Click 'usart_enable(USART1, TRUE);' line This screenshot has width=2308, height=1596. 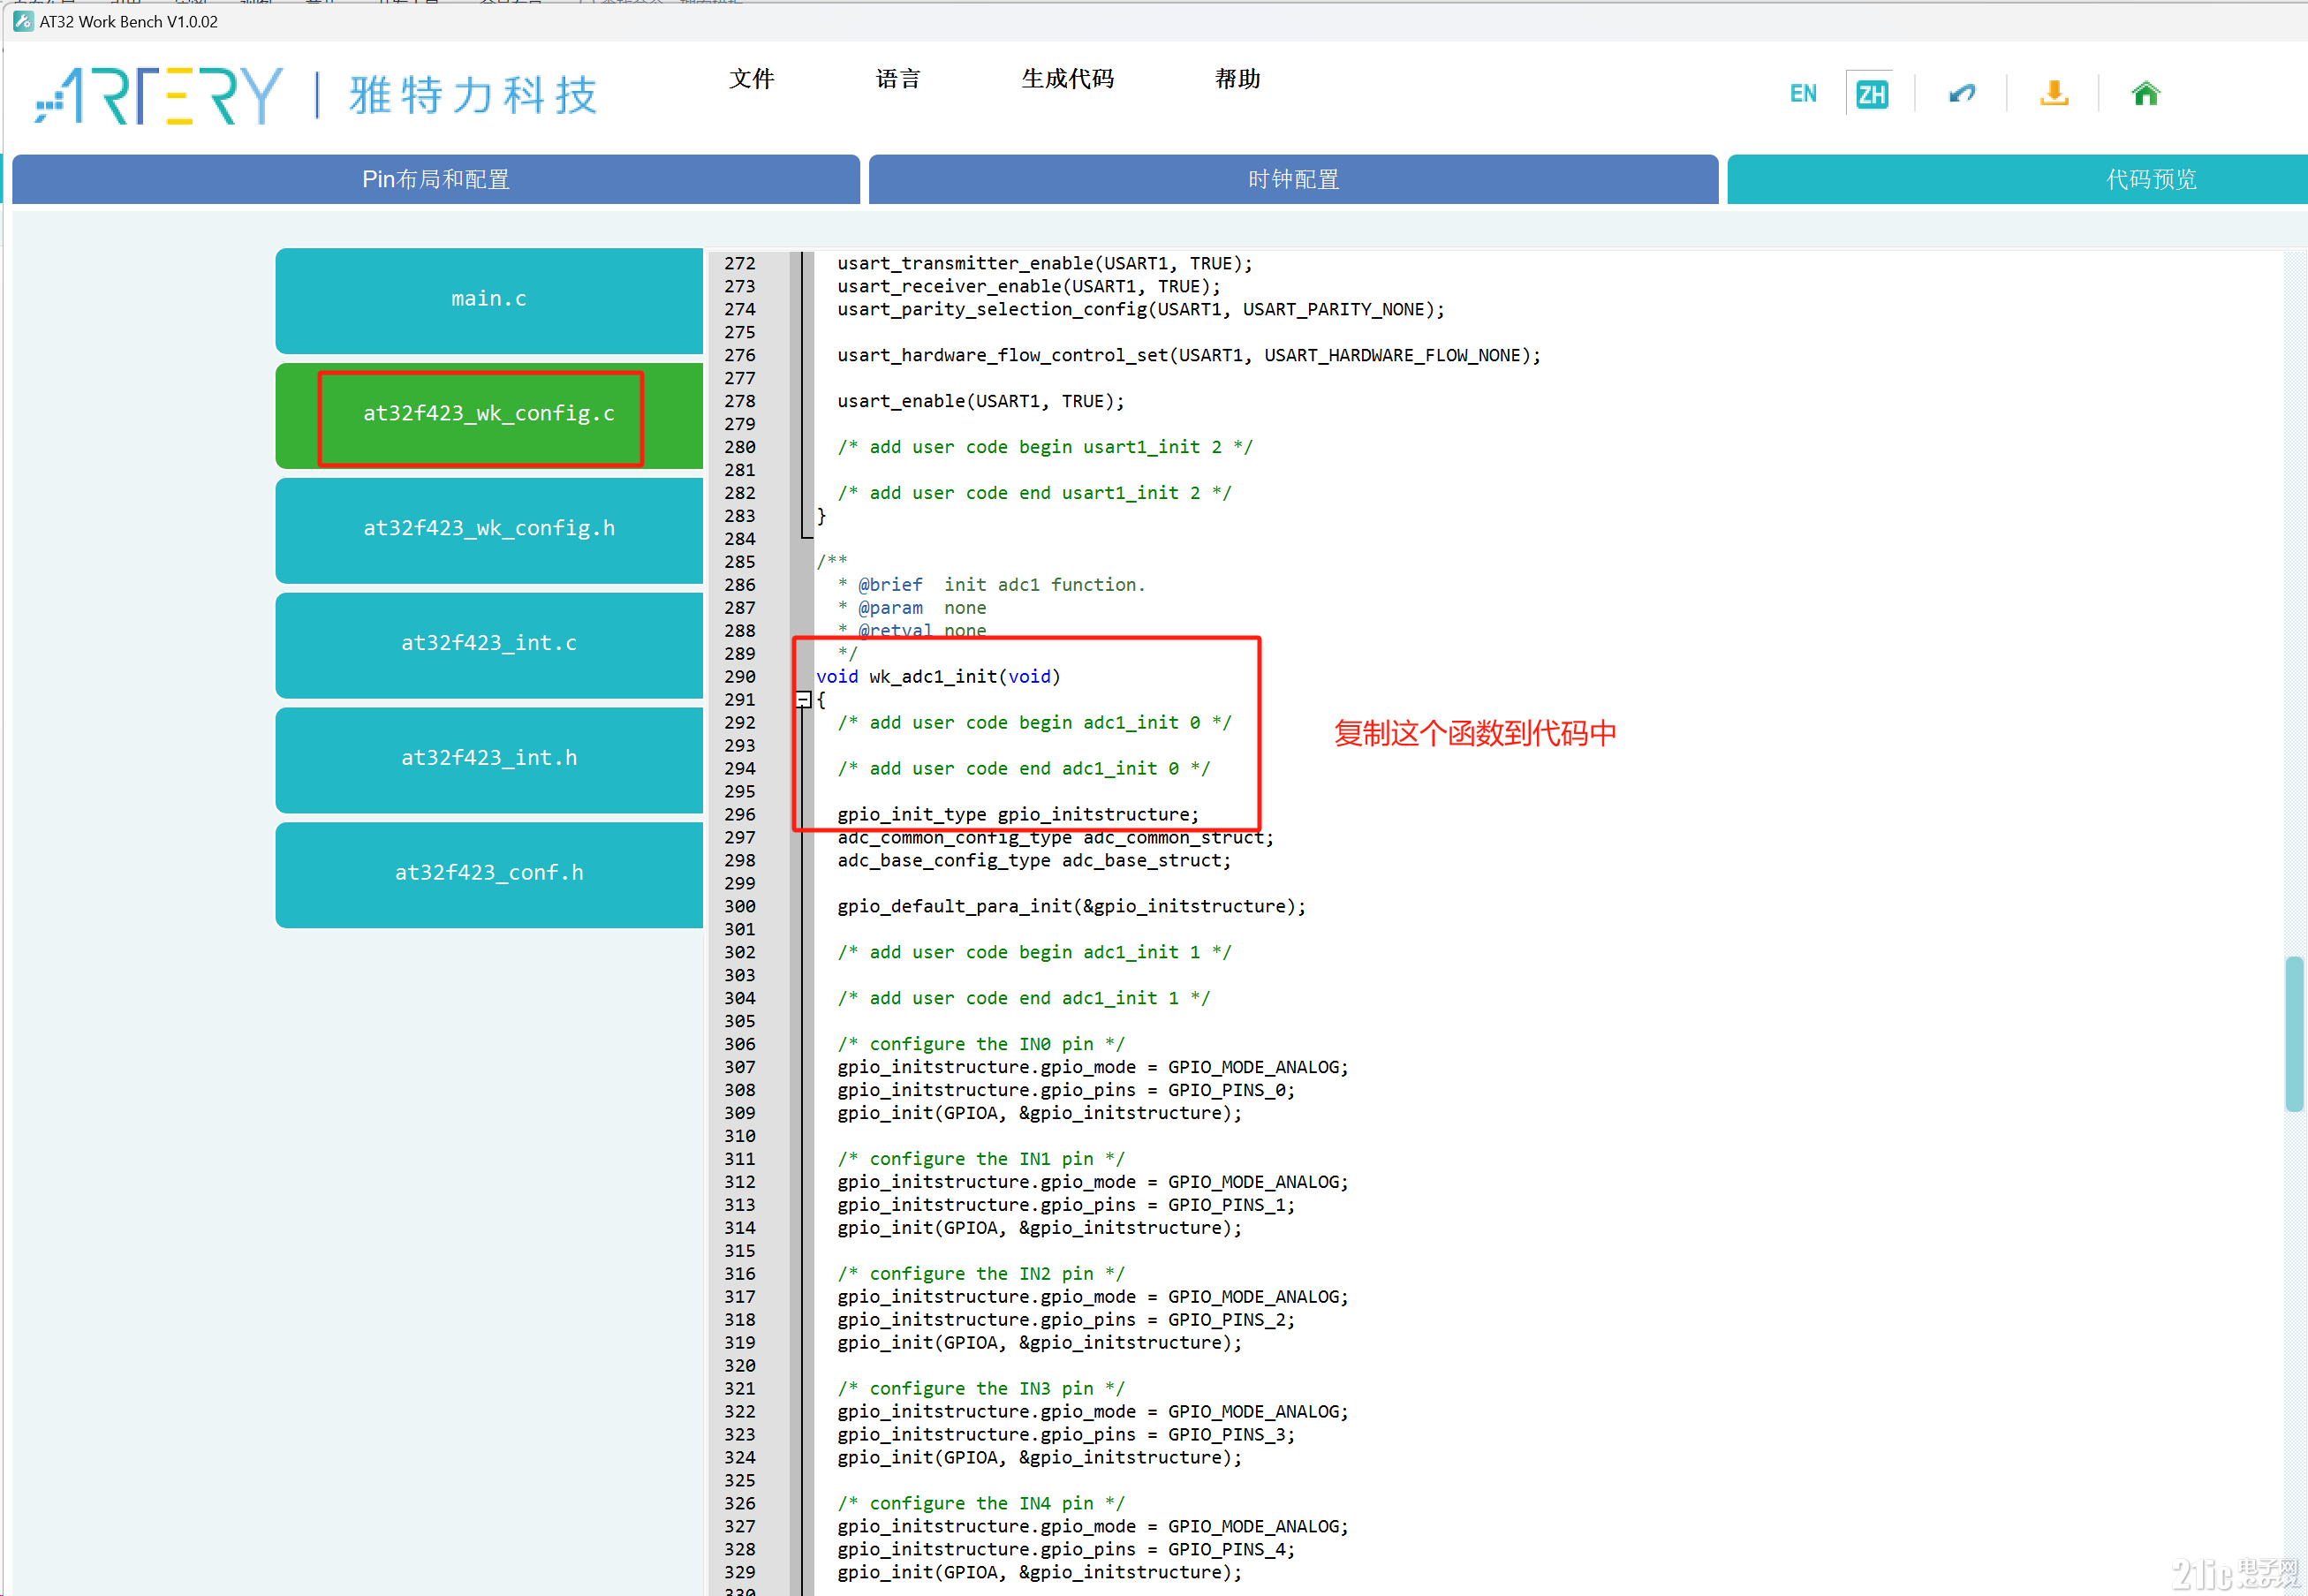tap(980, 401)
